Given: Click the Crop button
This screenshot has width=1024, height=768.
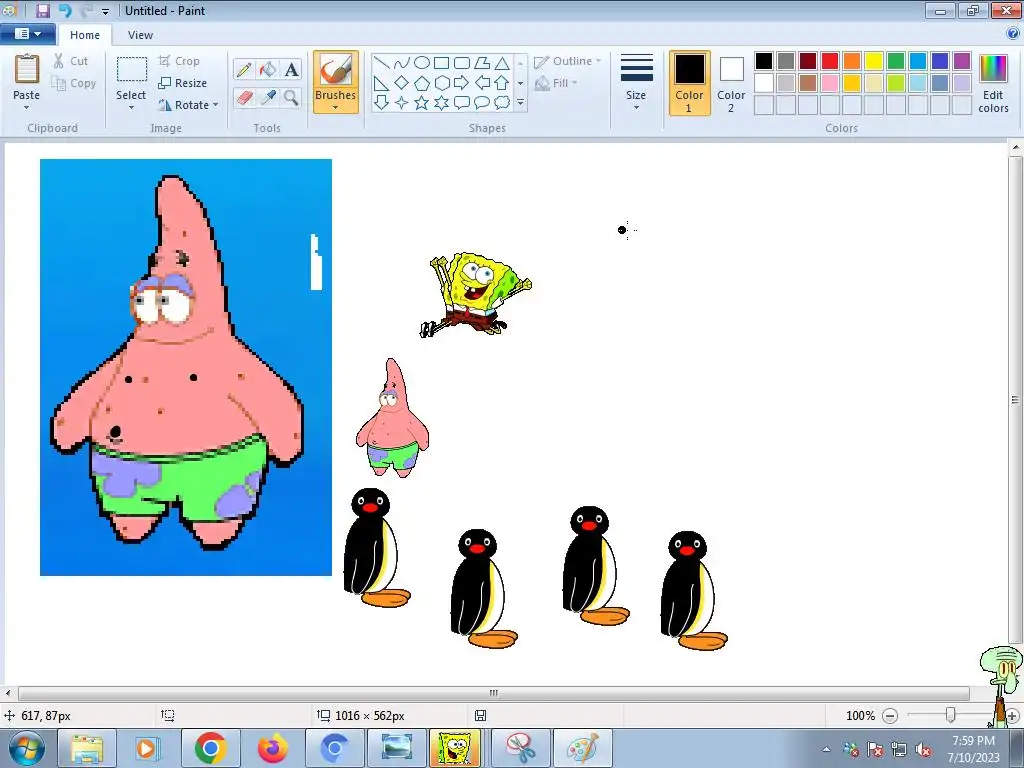Looking at the screenshot, I should coord(179,61).
